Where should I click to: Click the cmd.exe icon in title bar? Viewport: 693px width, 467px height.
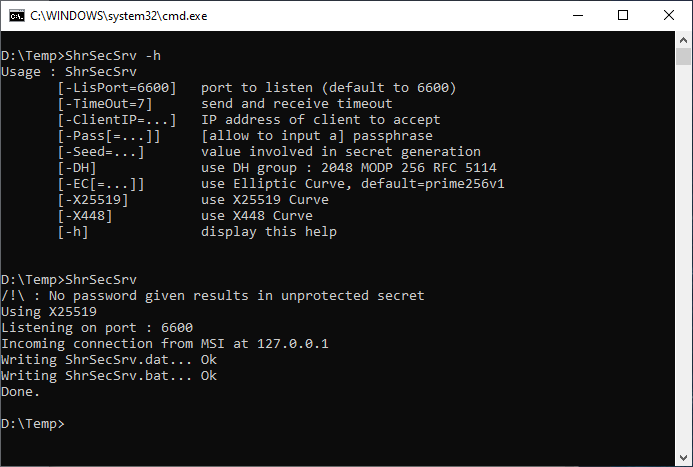click(x=17, y=16)
